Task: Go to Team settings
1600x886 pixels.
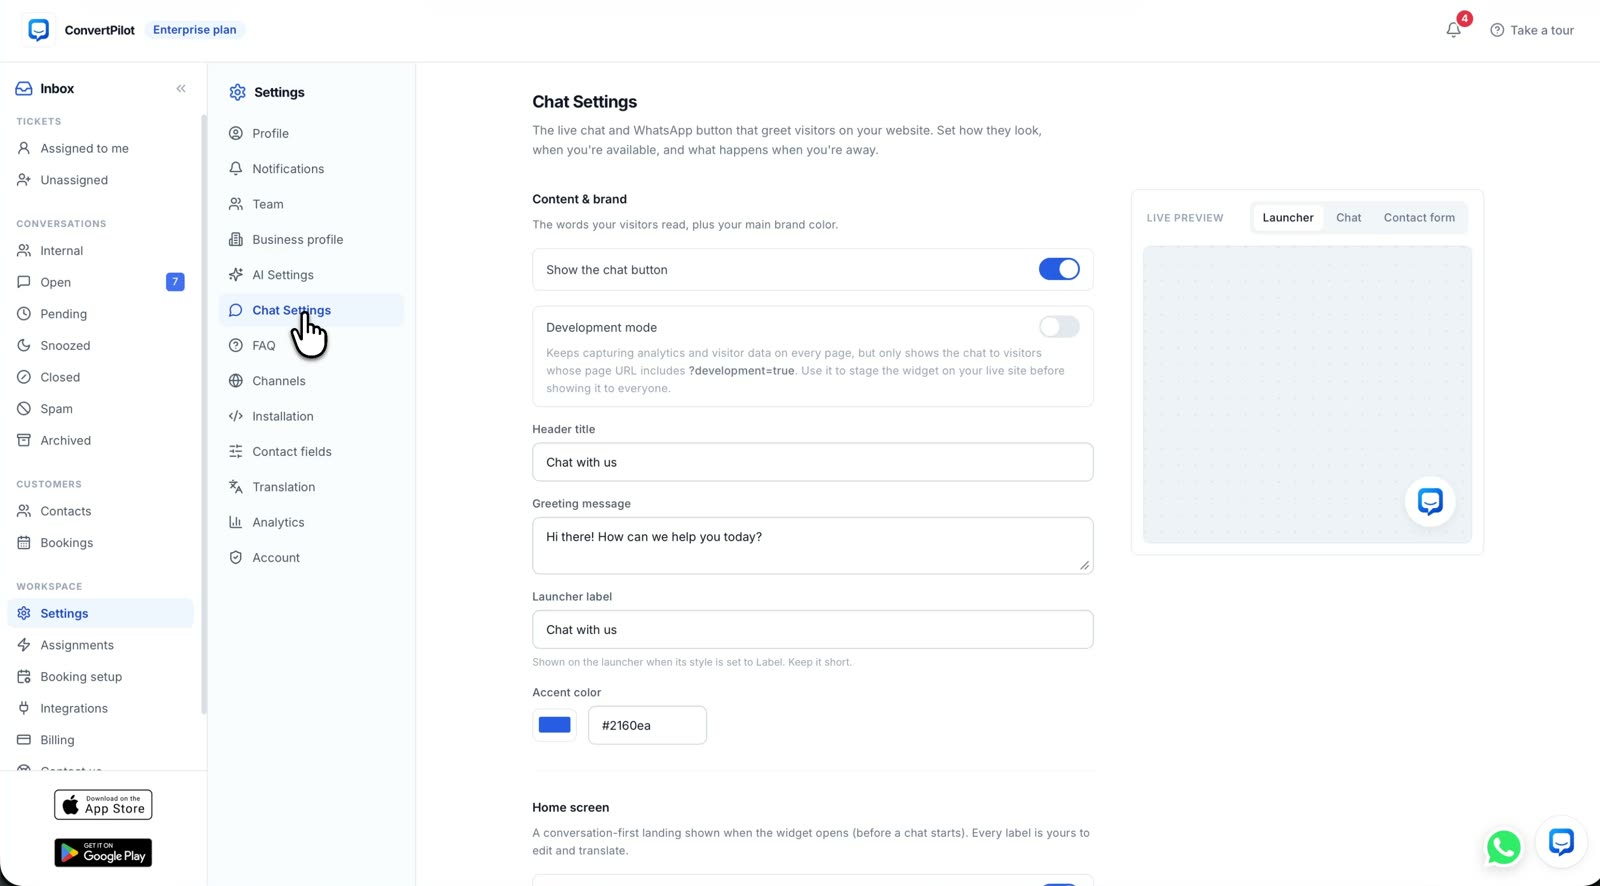Action: (311, 204)
